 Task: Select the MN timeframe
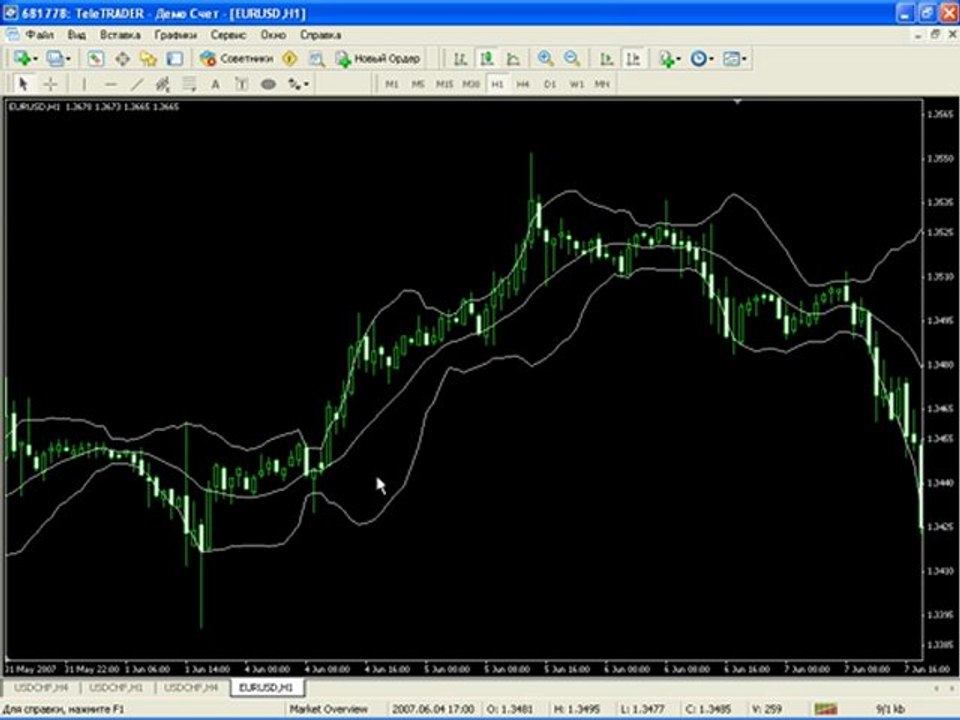point(602,84)
